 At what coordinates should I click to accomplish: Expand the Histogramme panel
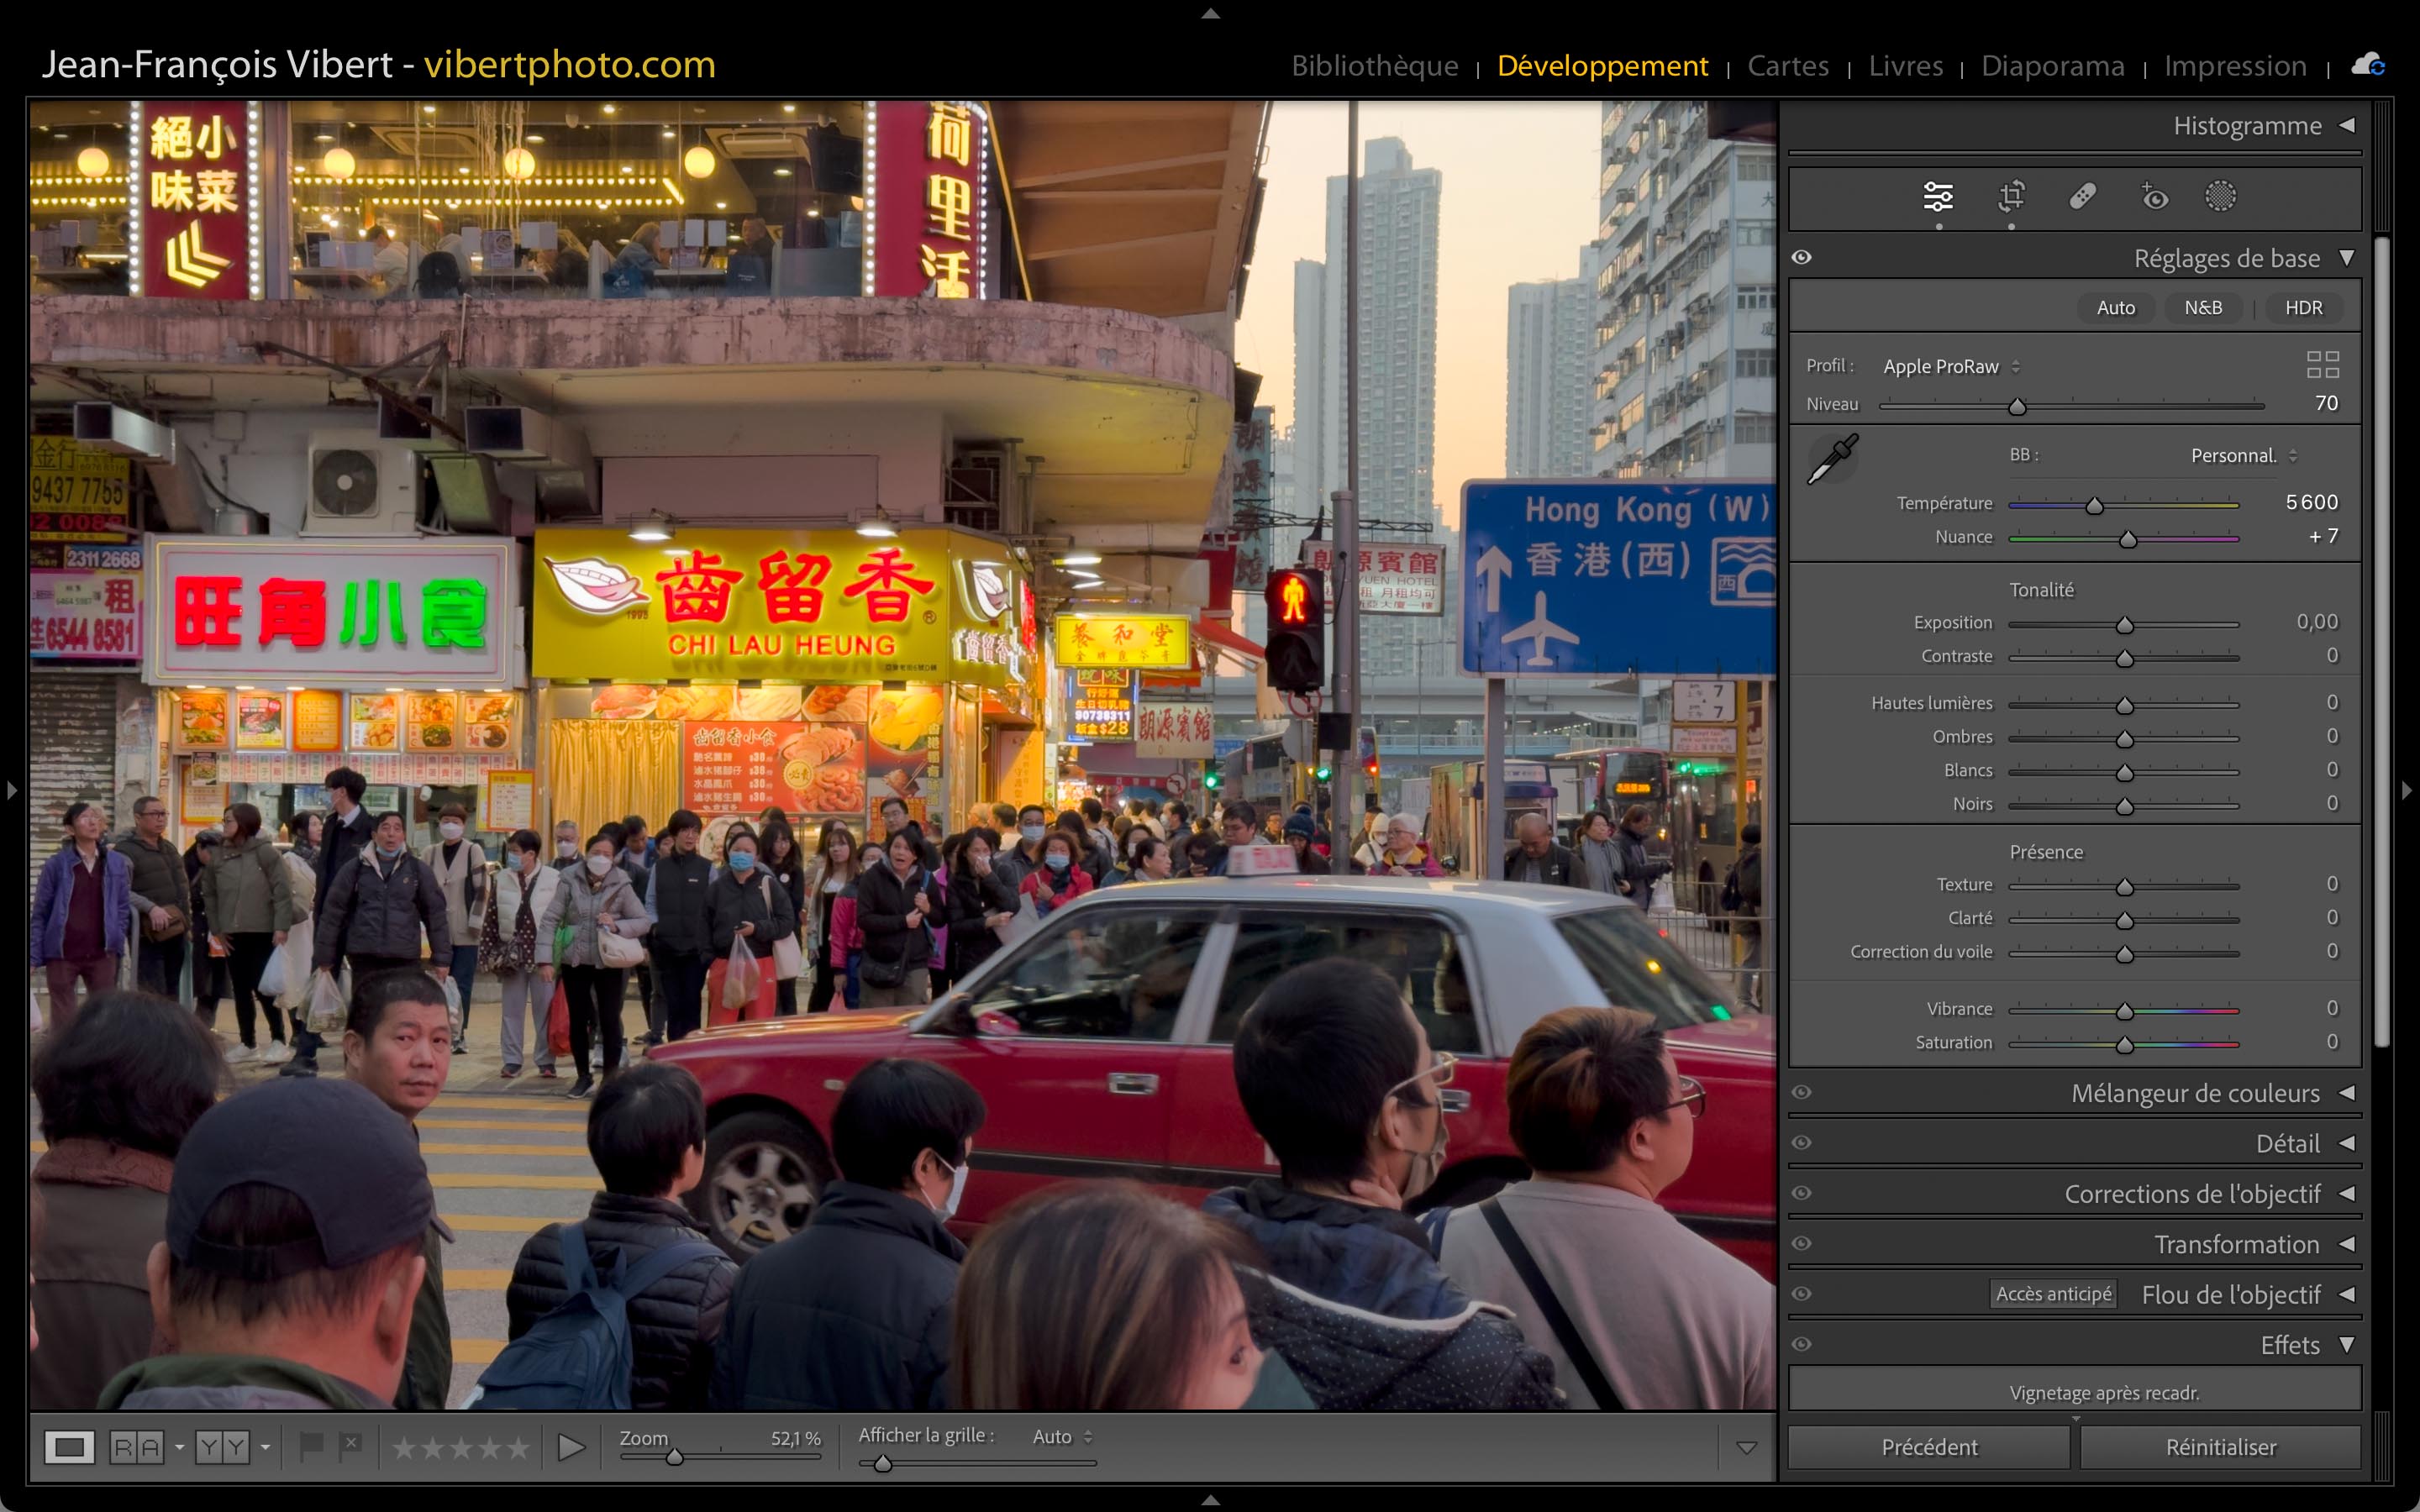click(2346, 126)
